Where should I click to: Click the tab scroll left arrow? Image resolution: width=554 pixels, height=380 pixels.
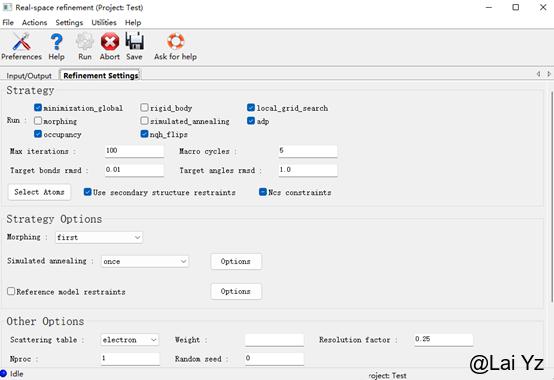click(538, 74)
